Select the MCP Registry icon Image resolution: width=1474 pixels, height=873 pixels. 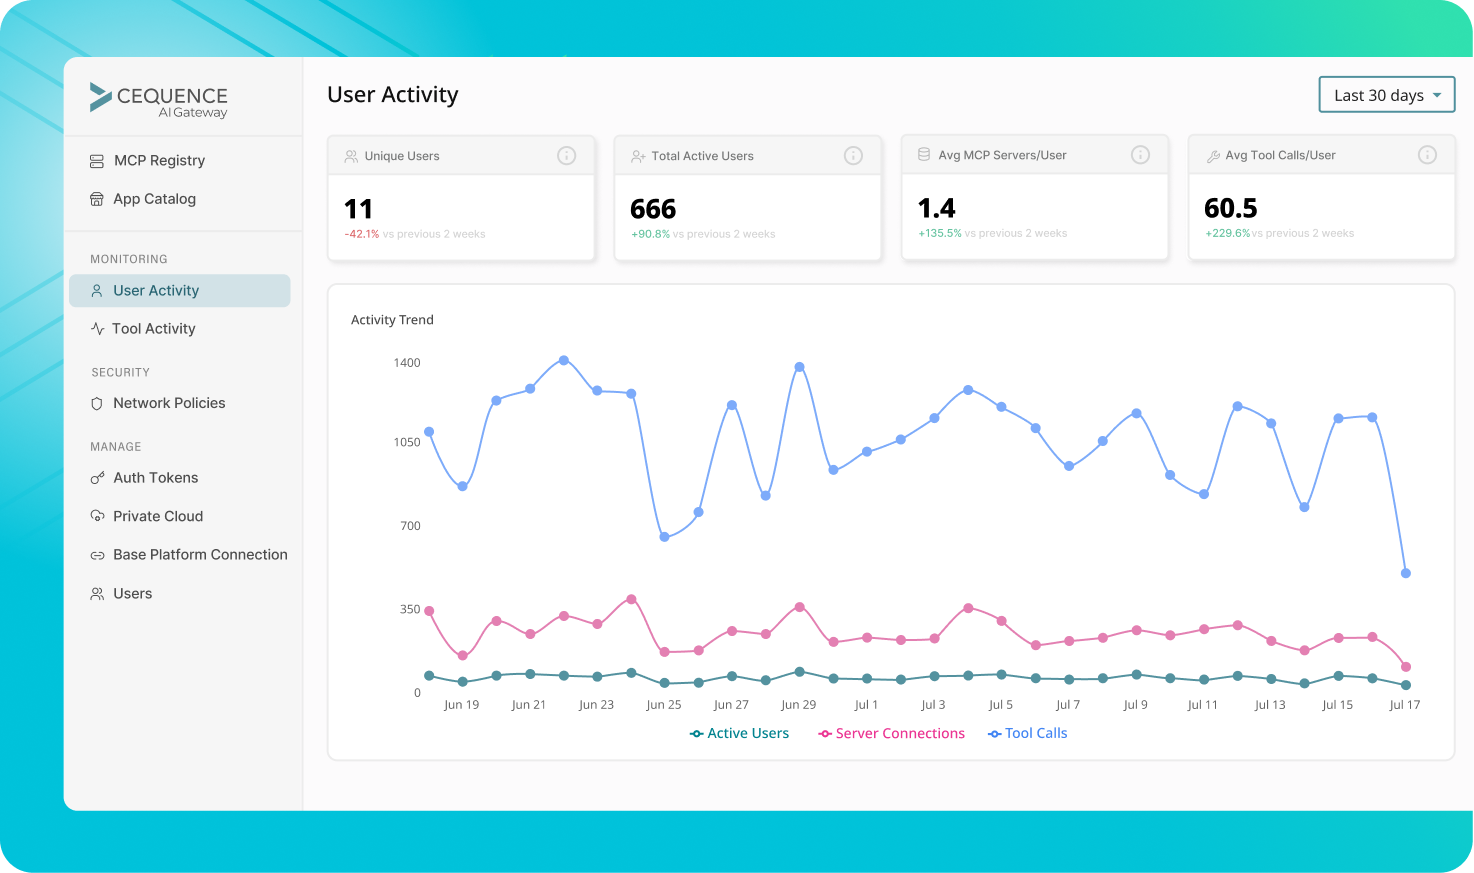point(96,160)
